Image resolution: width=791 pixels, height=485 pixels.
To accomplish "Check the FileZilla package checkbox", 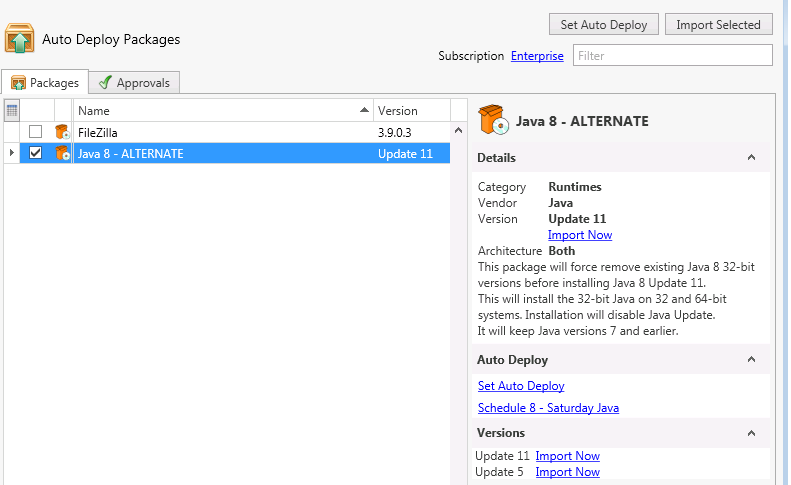I will point(35,132).
